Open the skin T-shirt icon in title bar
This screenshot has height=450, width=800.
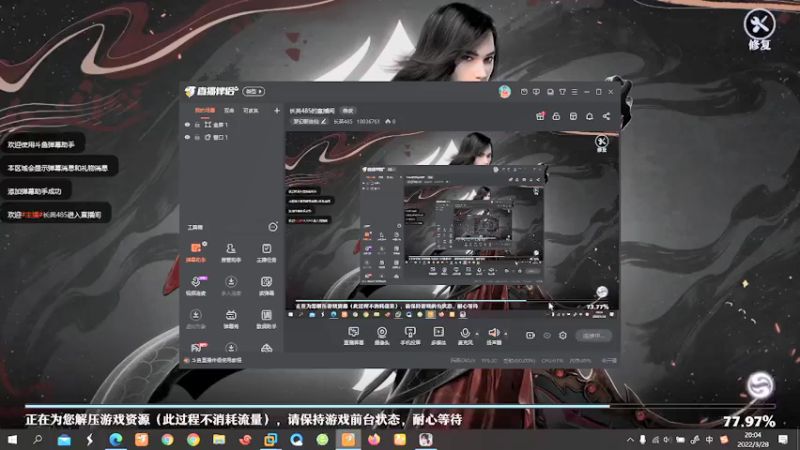562,92
